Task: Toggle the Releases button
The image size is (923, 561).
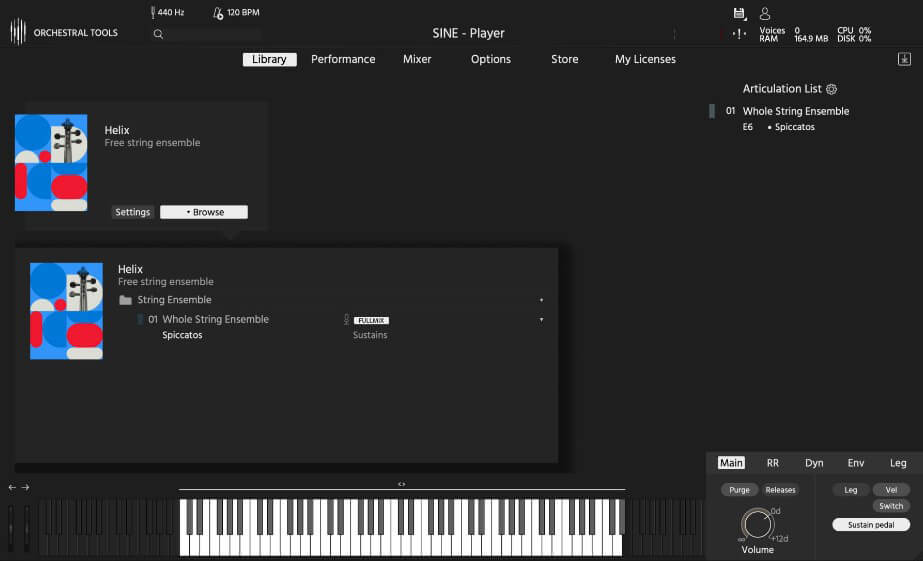Action: (x=781, y=490)
